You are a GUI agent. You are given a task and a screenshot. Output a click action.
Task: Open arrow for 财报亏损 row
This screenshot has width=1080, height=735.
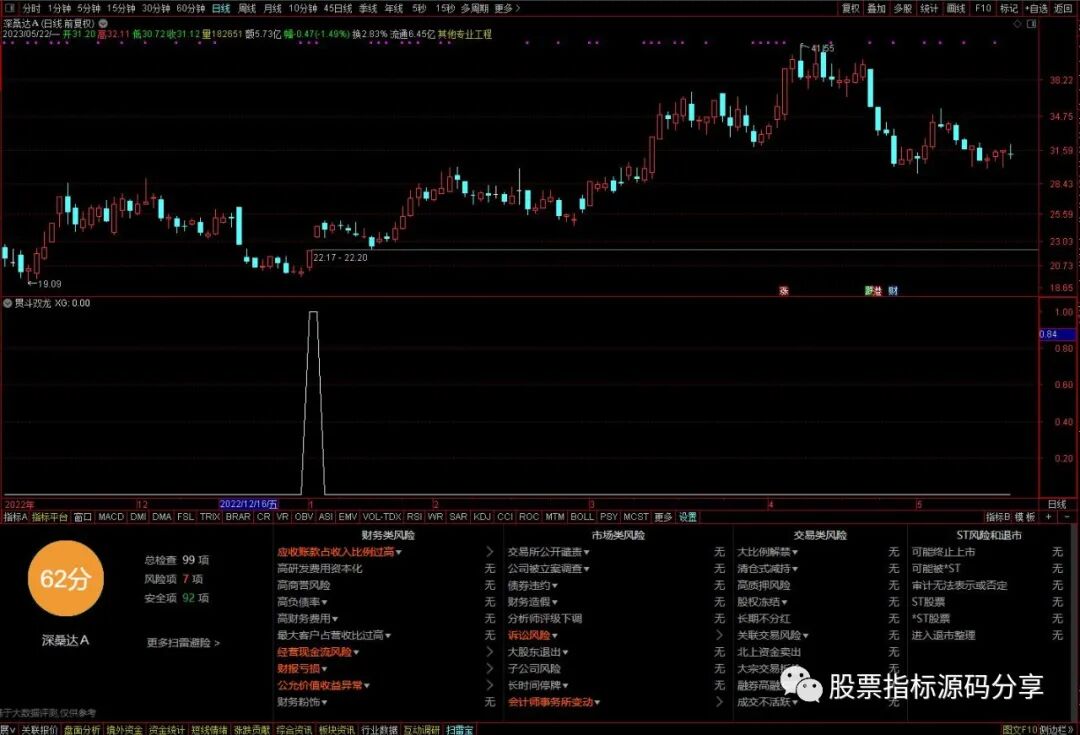(x=490, y=668)
